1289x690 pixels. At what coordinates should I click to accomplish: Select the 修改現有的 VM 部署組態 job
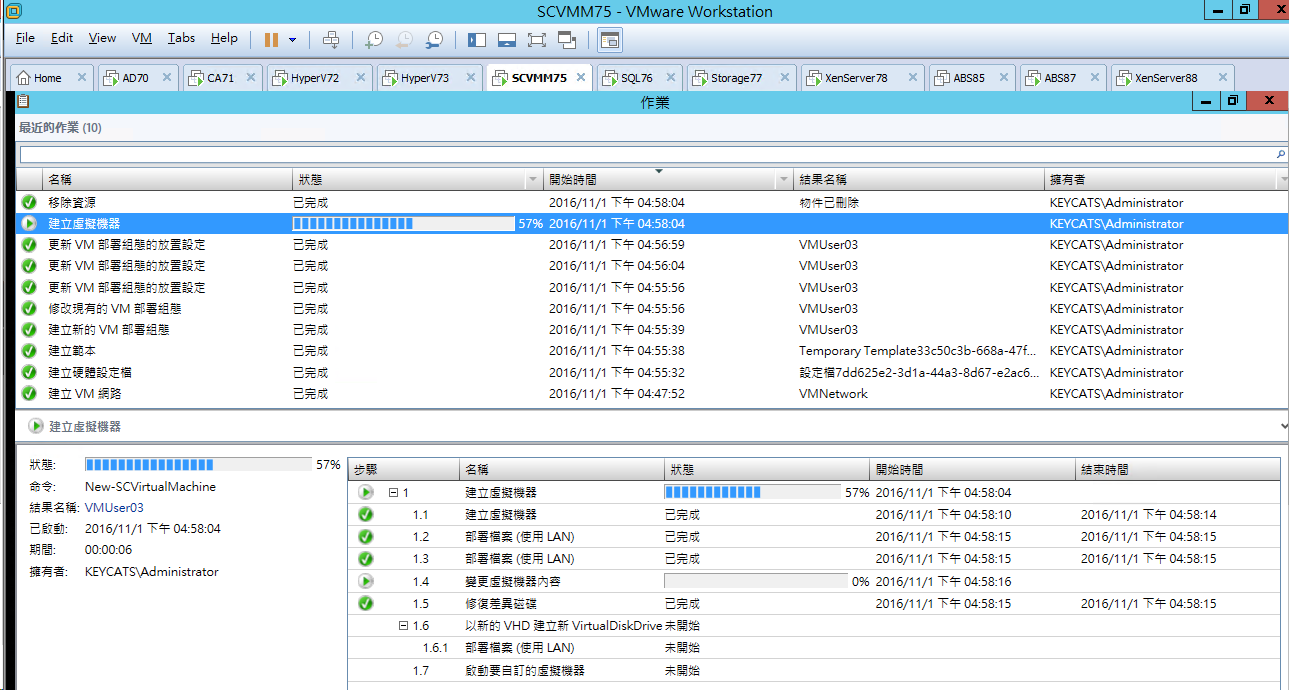pyautogui.click(x=652, y=309)
